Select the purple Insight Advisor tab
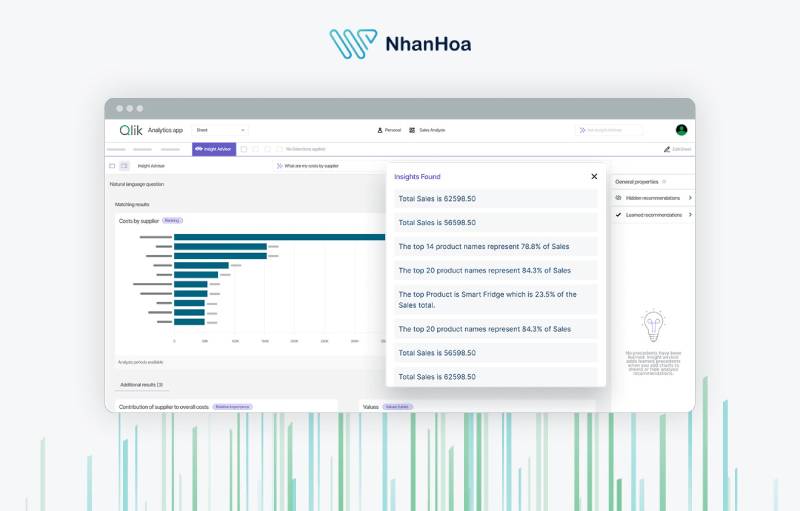The height and width of the screenshot is (511, 800). pyautogui.click(x=214, y=149)
